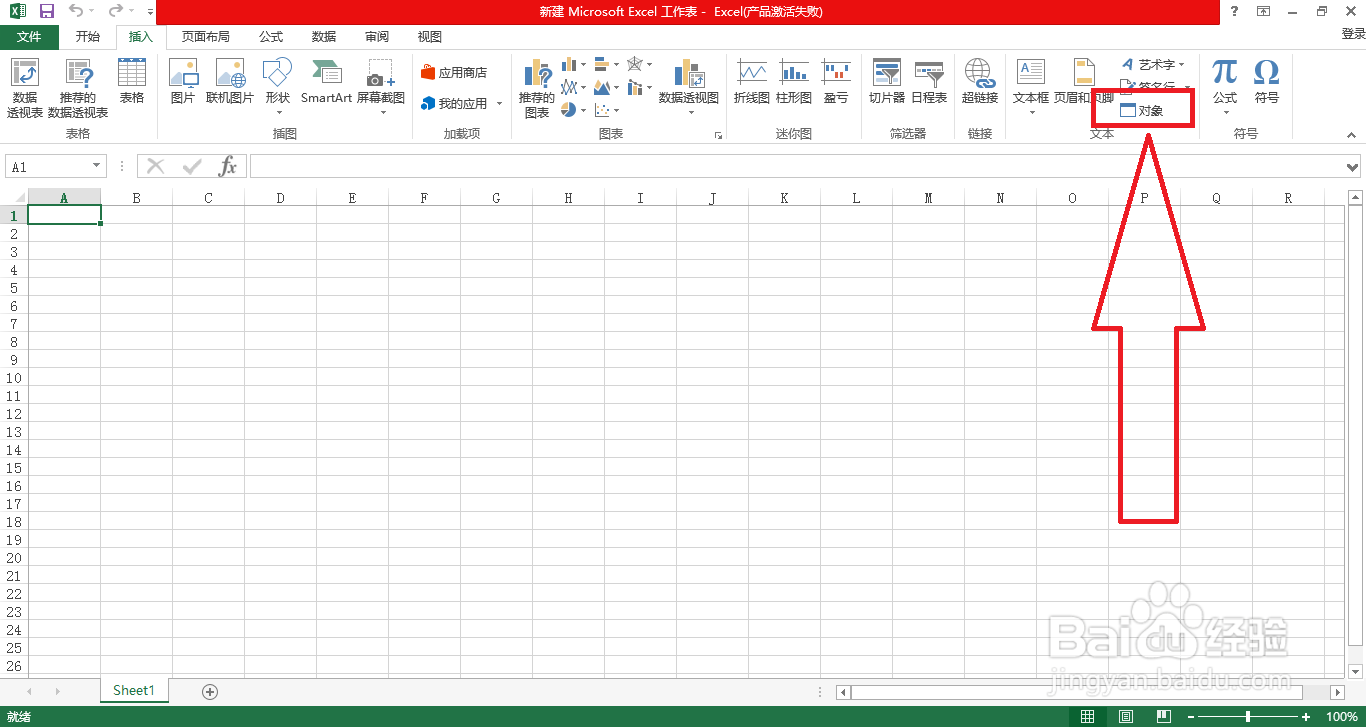Insert an area chart
This screenshot has height=727, width=1366.
pos(606,88)
